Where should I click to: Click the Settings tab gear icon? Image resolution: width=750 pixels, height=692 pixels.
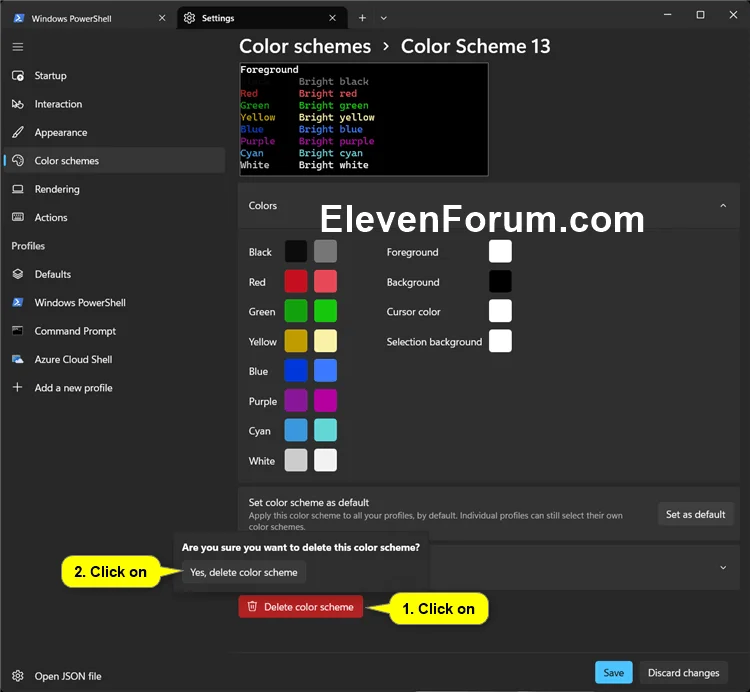pos(189,18)
